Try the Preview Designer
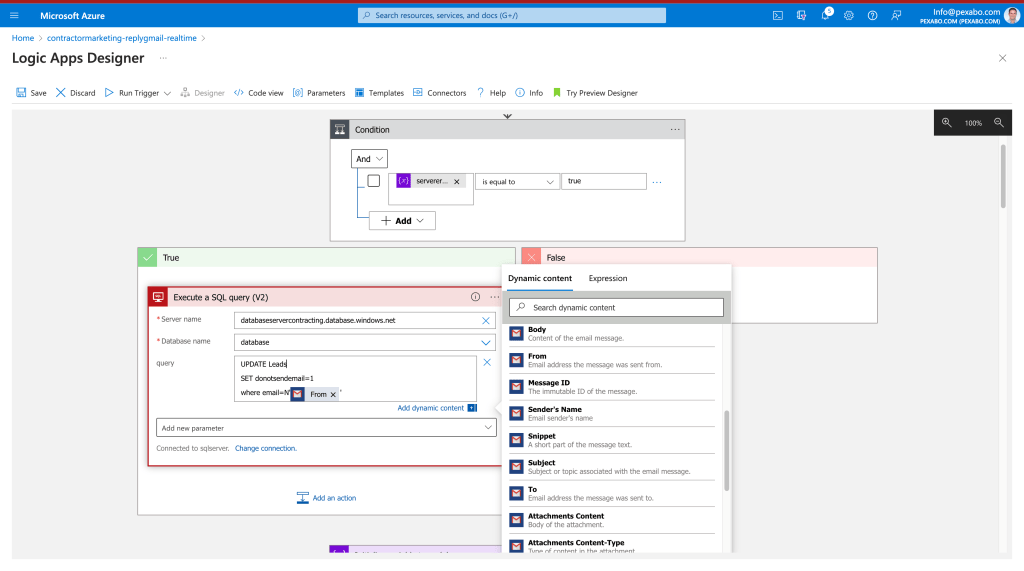1024x571 pixels. [x=595, y=93]
